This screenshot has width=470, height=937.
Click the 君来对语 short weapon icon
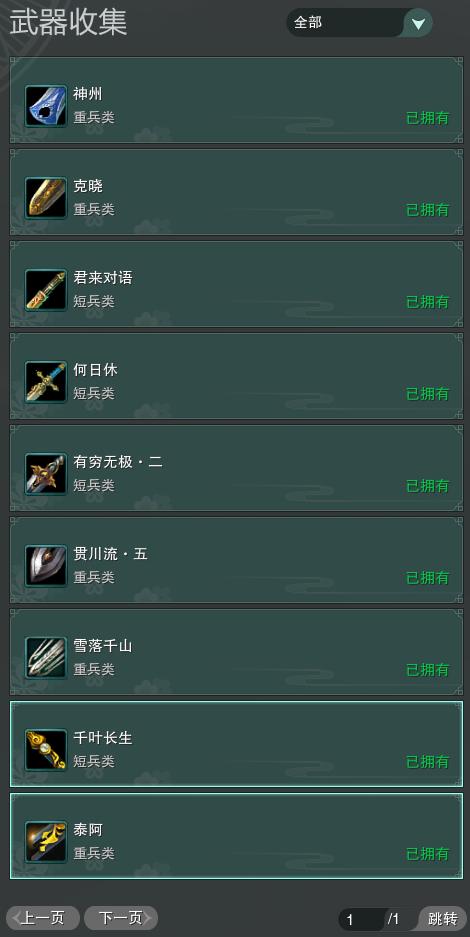[x=46, y=290]
